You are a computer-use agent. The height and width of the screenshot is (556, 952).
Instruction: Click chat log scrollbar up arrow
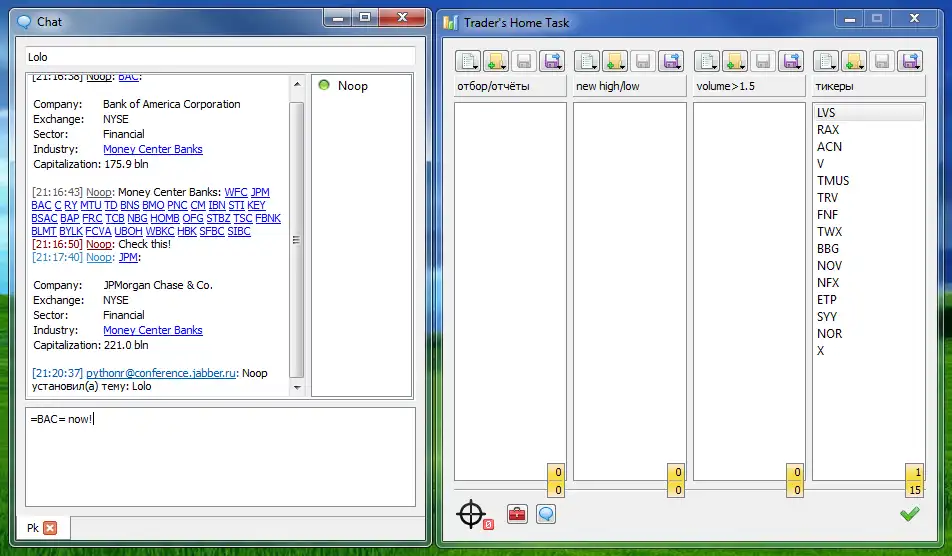click(297, 84)
